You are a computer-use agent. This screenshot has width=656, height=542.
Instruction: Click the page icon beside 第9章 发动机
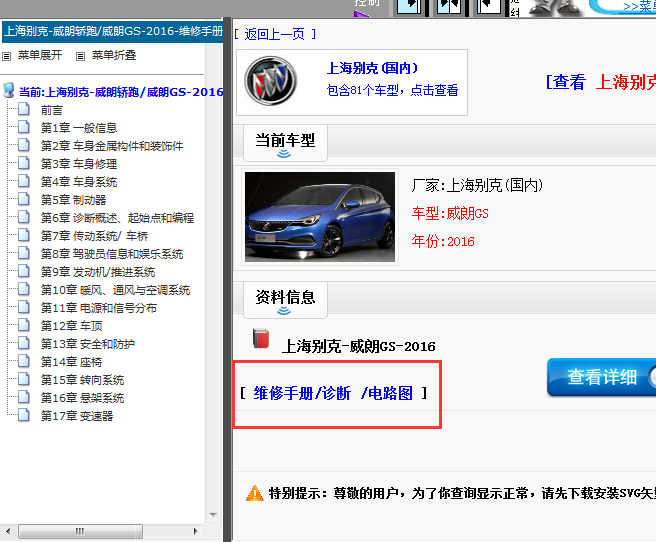pyautogui.click(x=24, y=271)
